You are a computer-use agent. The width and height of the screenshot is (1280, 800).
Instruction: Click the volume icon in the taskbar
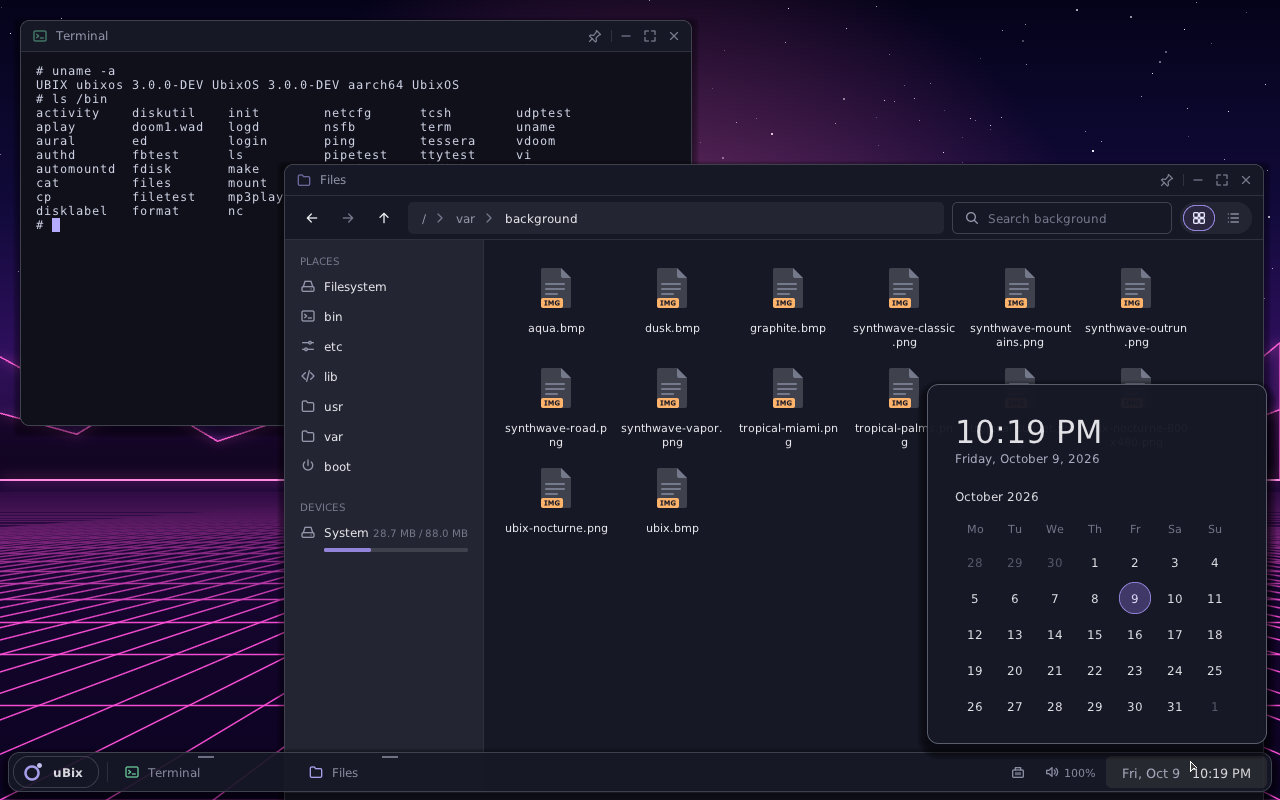tap(1051, 772)
